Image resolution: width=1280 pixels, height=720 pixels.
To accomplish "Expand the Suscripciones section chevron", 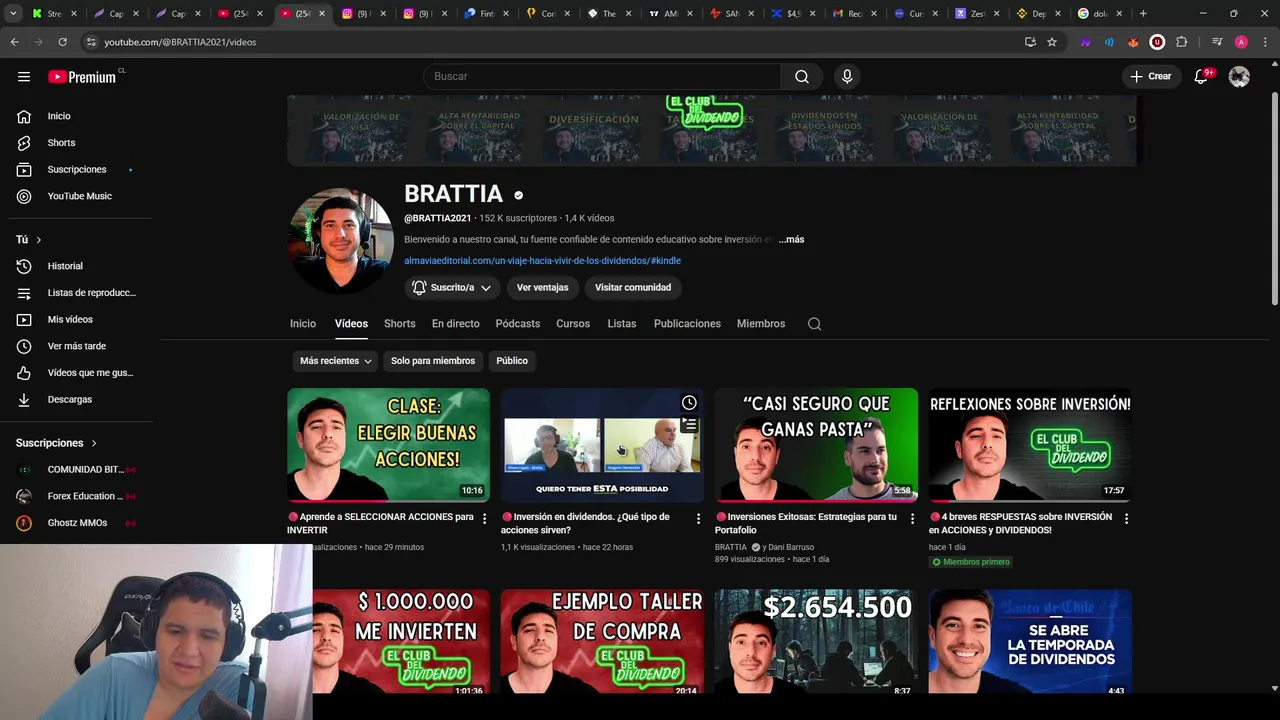I will point(94,443).
